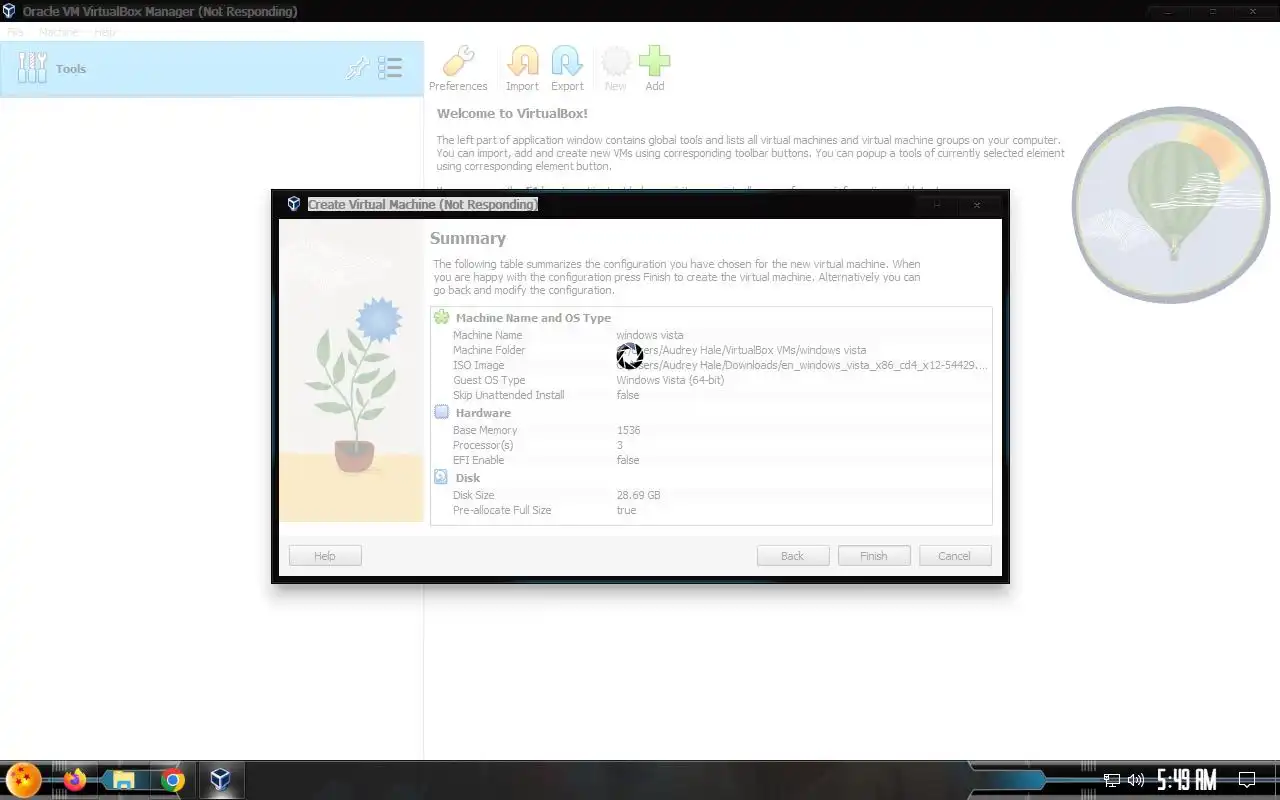Click the Finish button in the wizard
Image resolution: width=1280 pixels, height=800 pixels.
click(x=873, y=556)
